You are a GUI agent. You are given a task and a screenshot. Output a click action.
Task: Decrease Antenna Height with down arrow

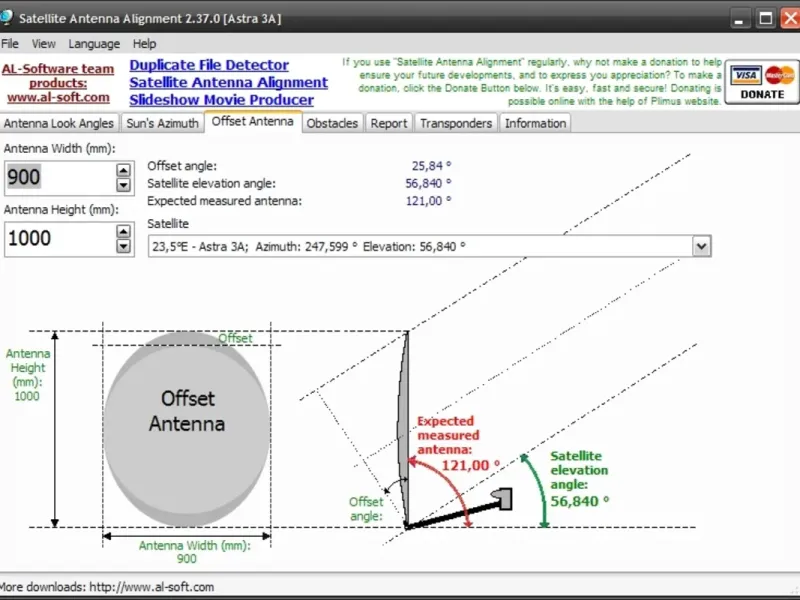[123, 246]
